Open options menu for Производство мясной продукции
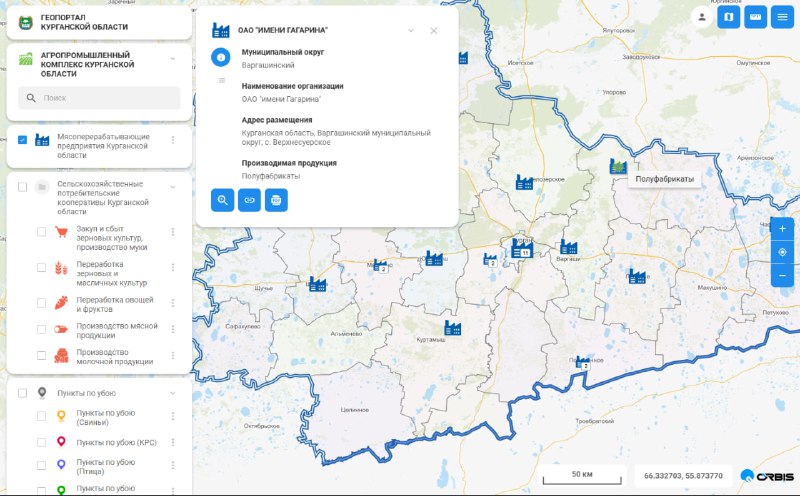 (172, 329)
